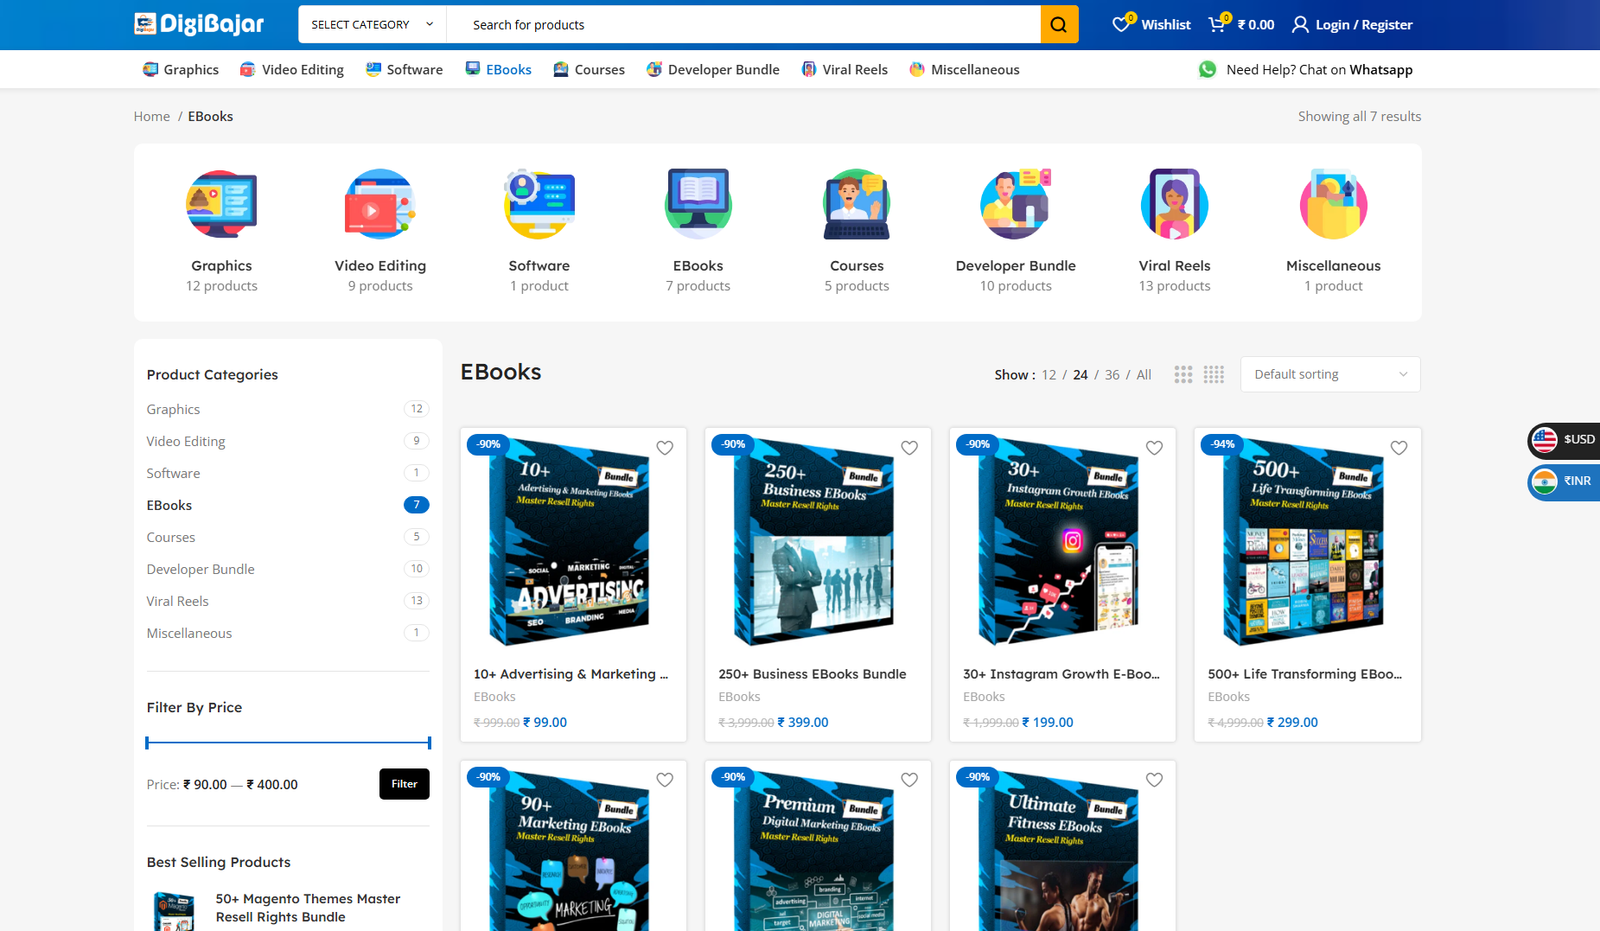Switch currency to $USD
1600x931 pixels.
point(1565,439)
